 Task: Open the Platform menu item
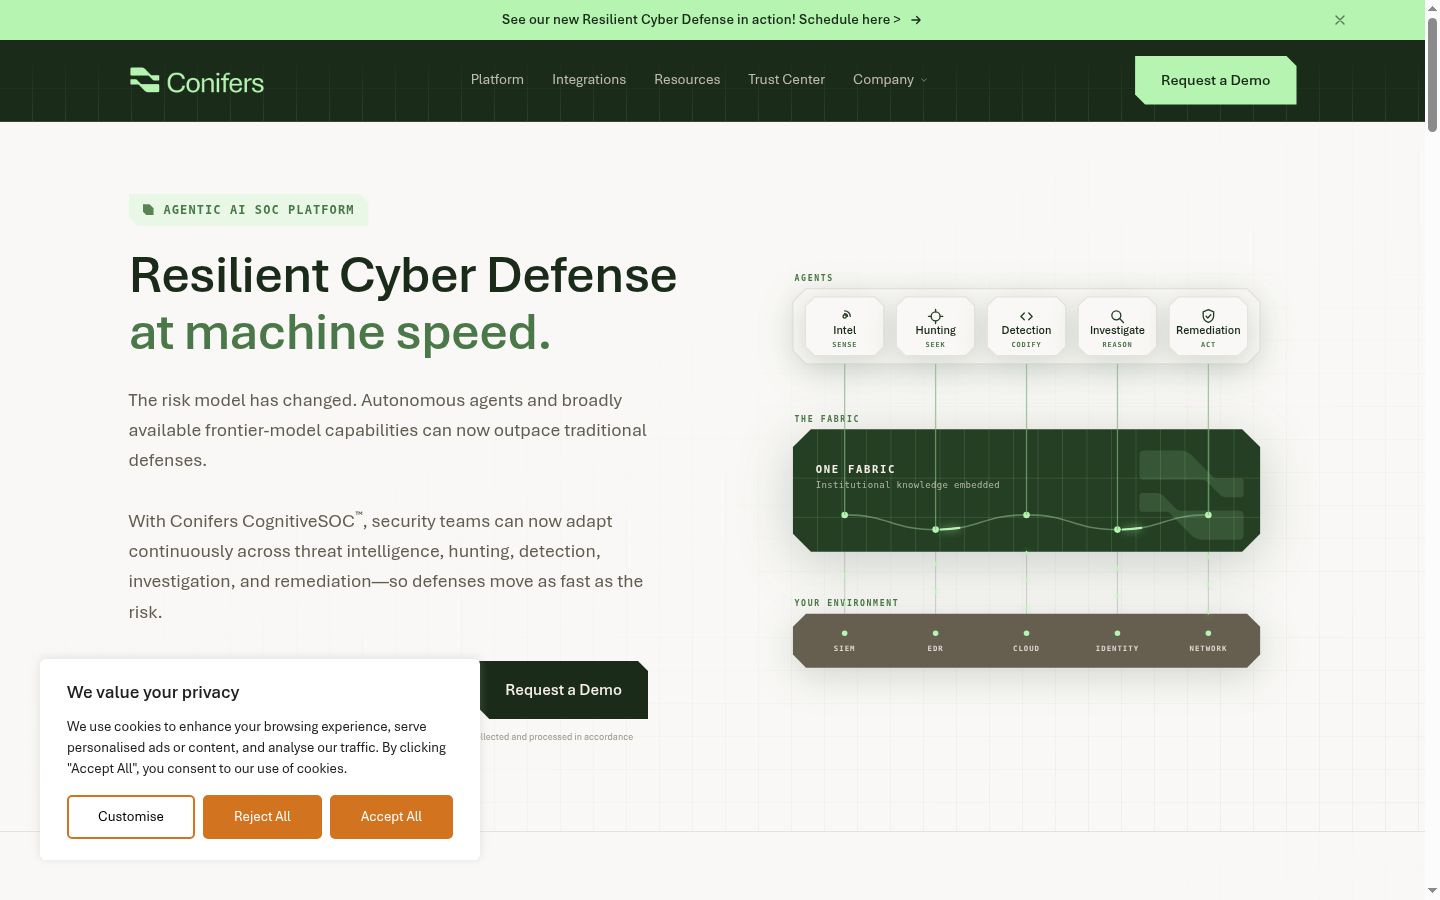pos(497,80)
